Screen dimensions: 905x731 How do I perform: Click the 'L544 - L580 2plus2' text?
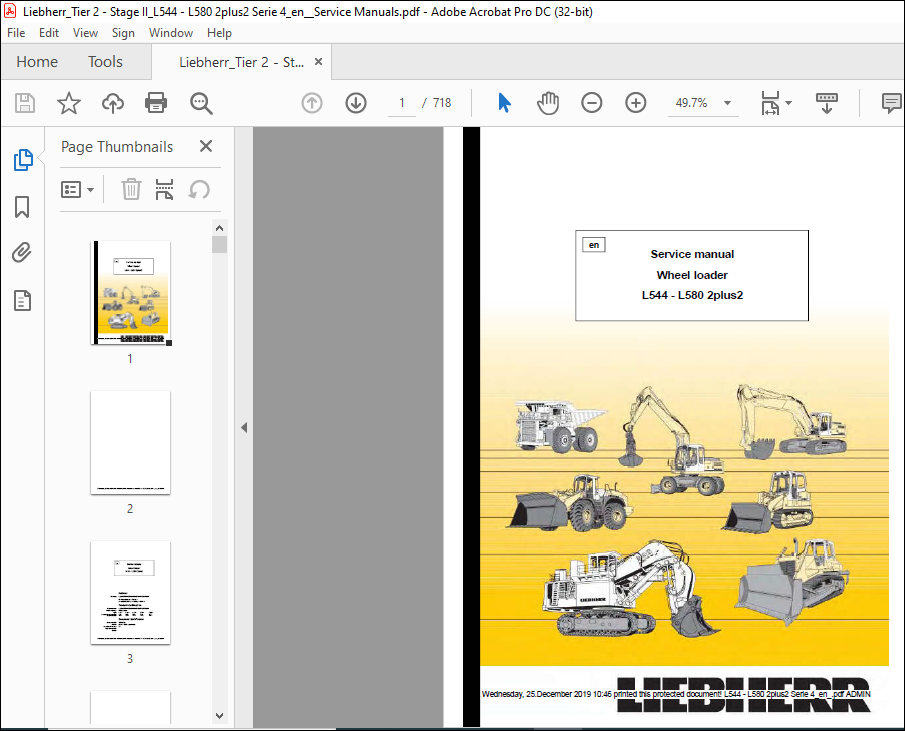692,295
